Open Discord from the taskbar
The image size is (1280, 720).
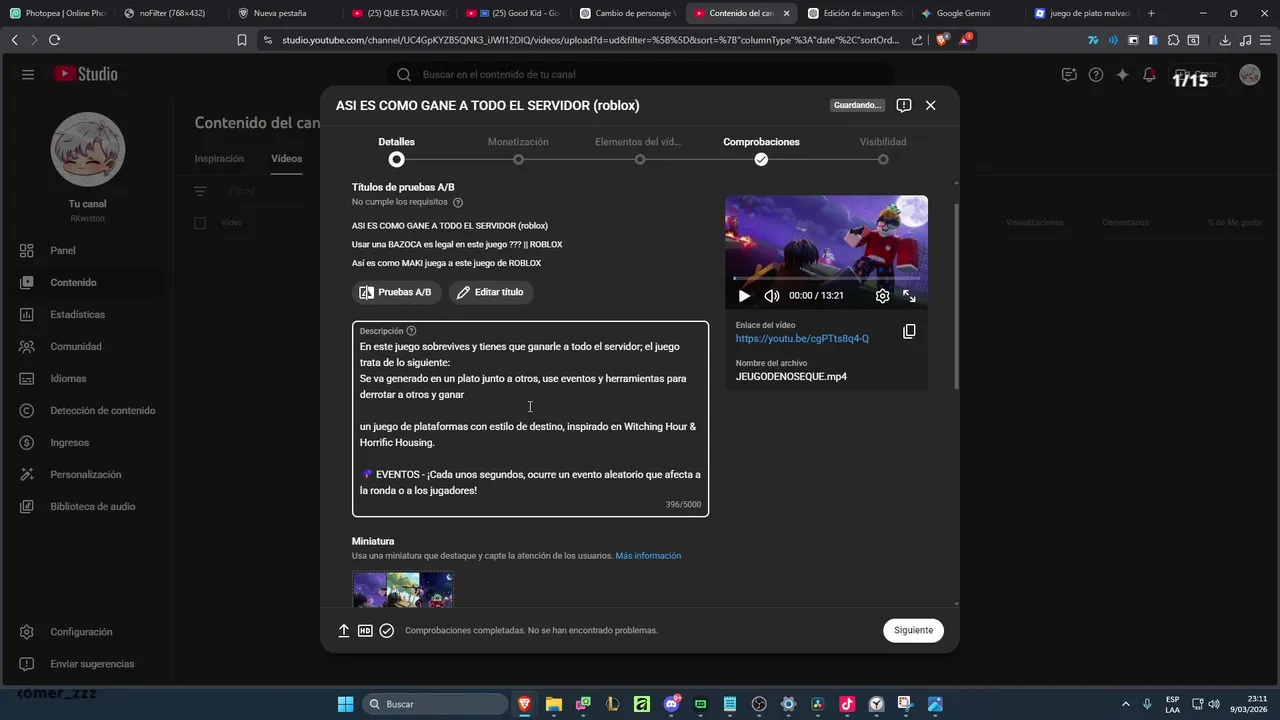pyautogui.click(x=671, y=704)
